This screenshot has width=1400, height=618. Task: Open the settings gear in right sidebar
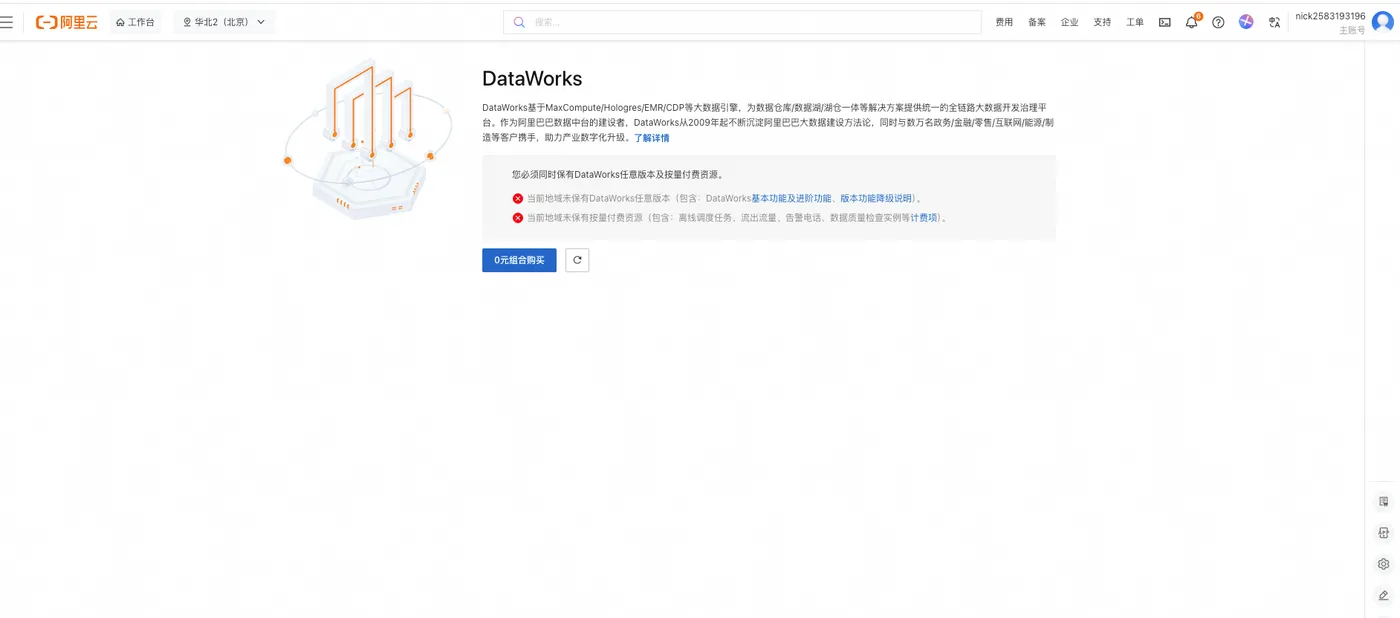point(1384,564)
